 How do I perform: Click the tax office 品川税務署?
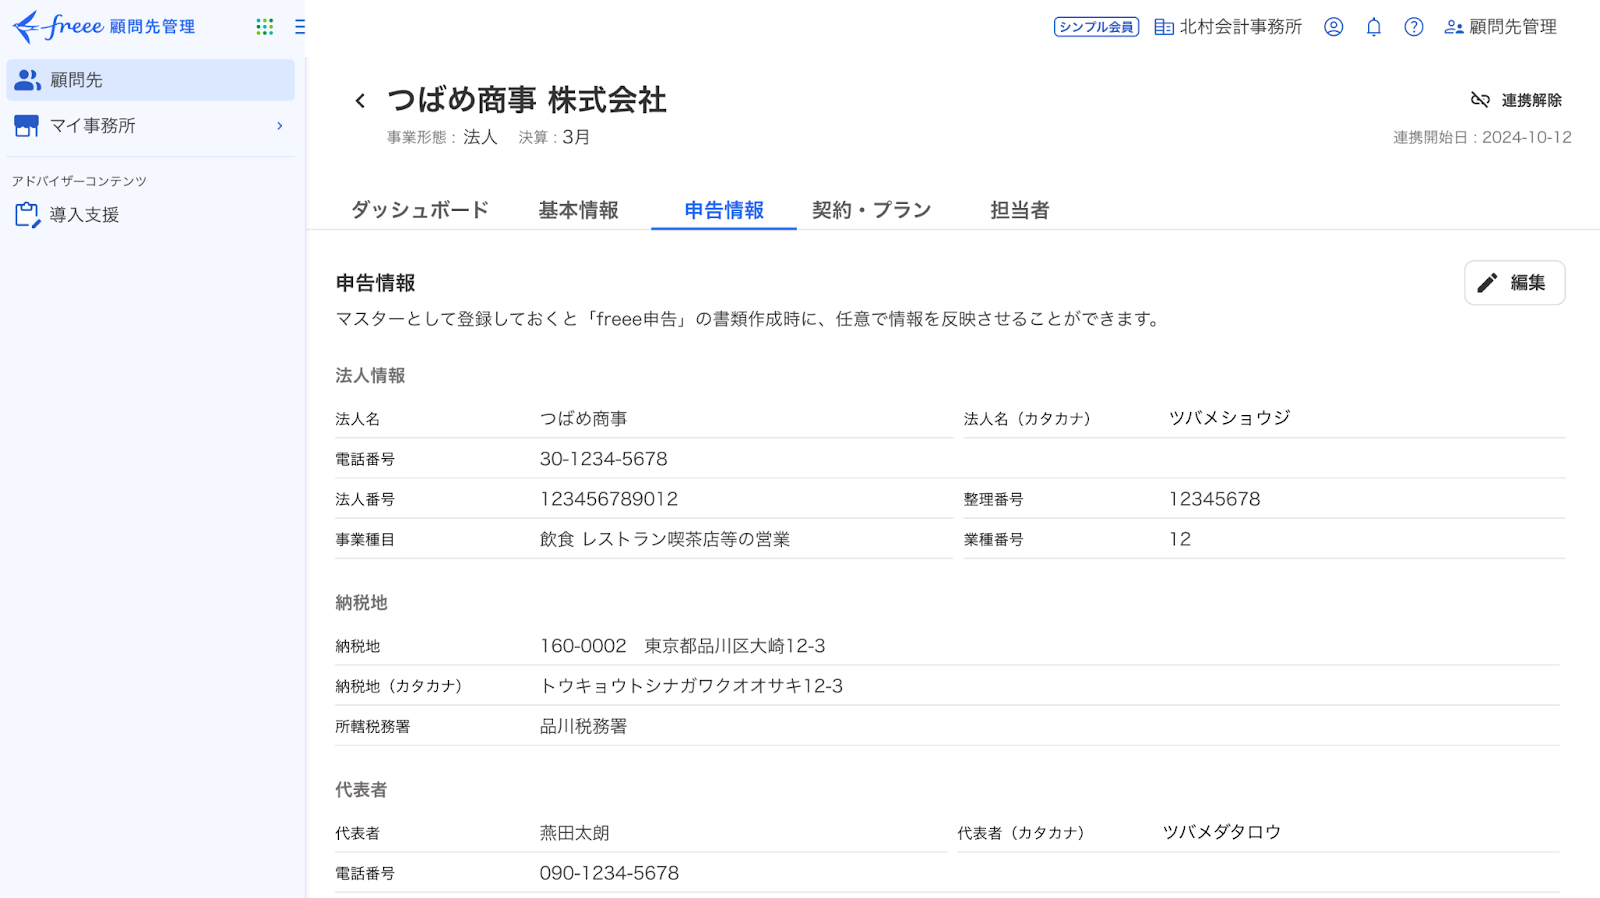coord(584,726)
